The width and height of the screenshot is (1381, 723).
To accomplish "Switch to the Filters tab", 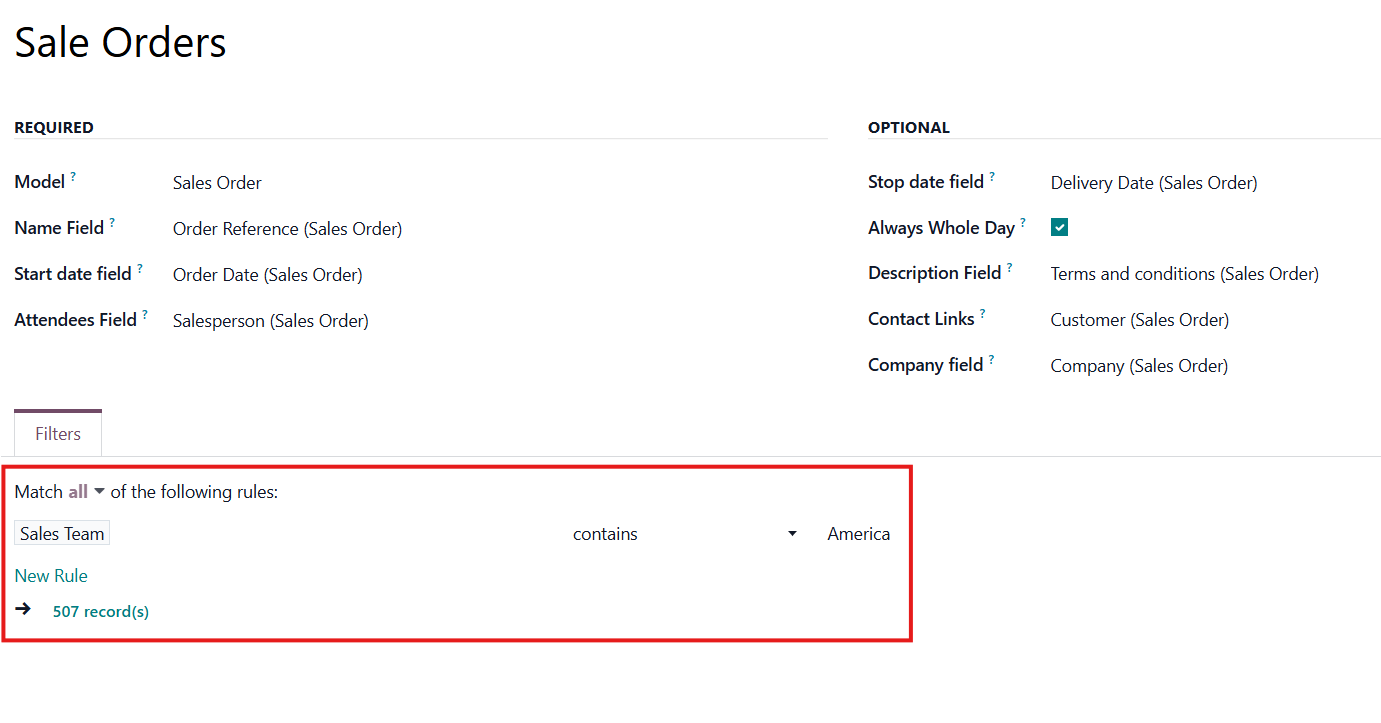I will click(x=58, y=434).
